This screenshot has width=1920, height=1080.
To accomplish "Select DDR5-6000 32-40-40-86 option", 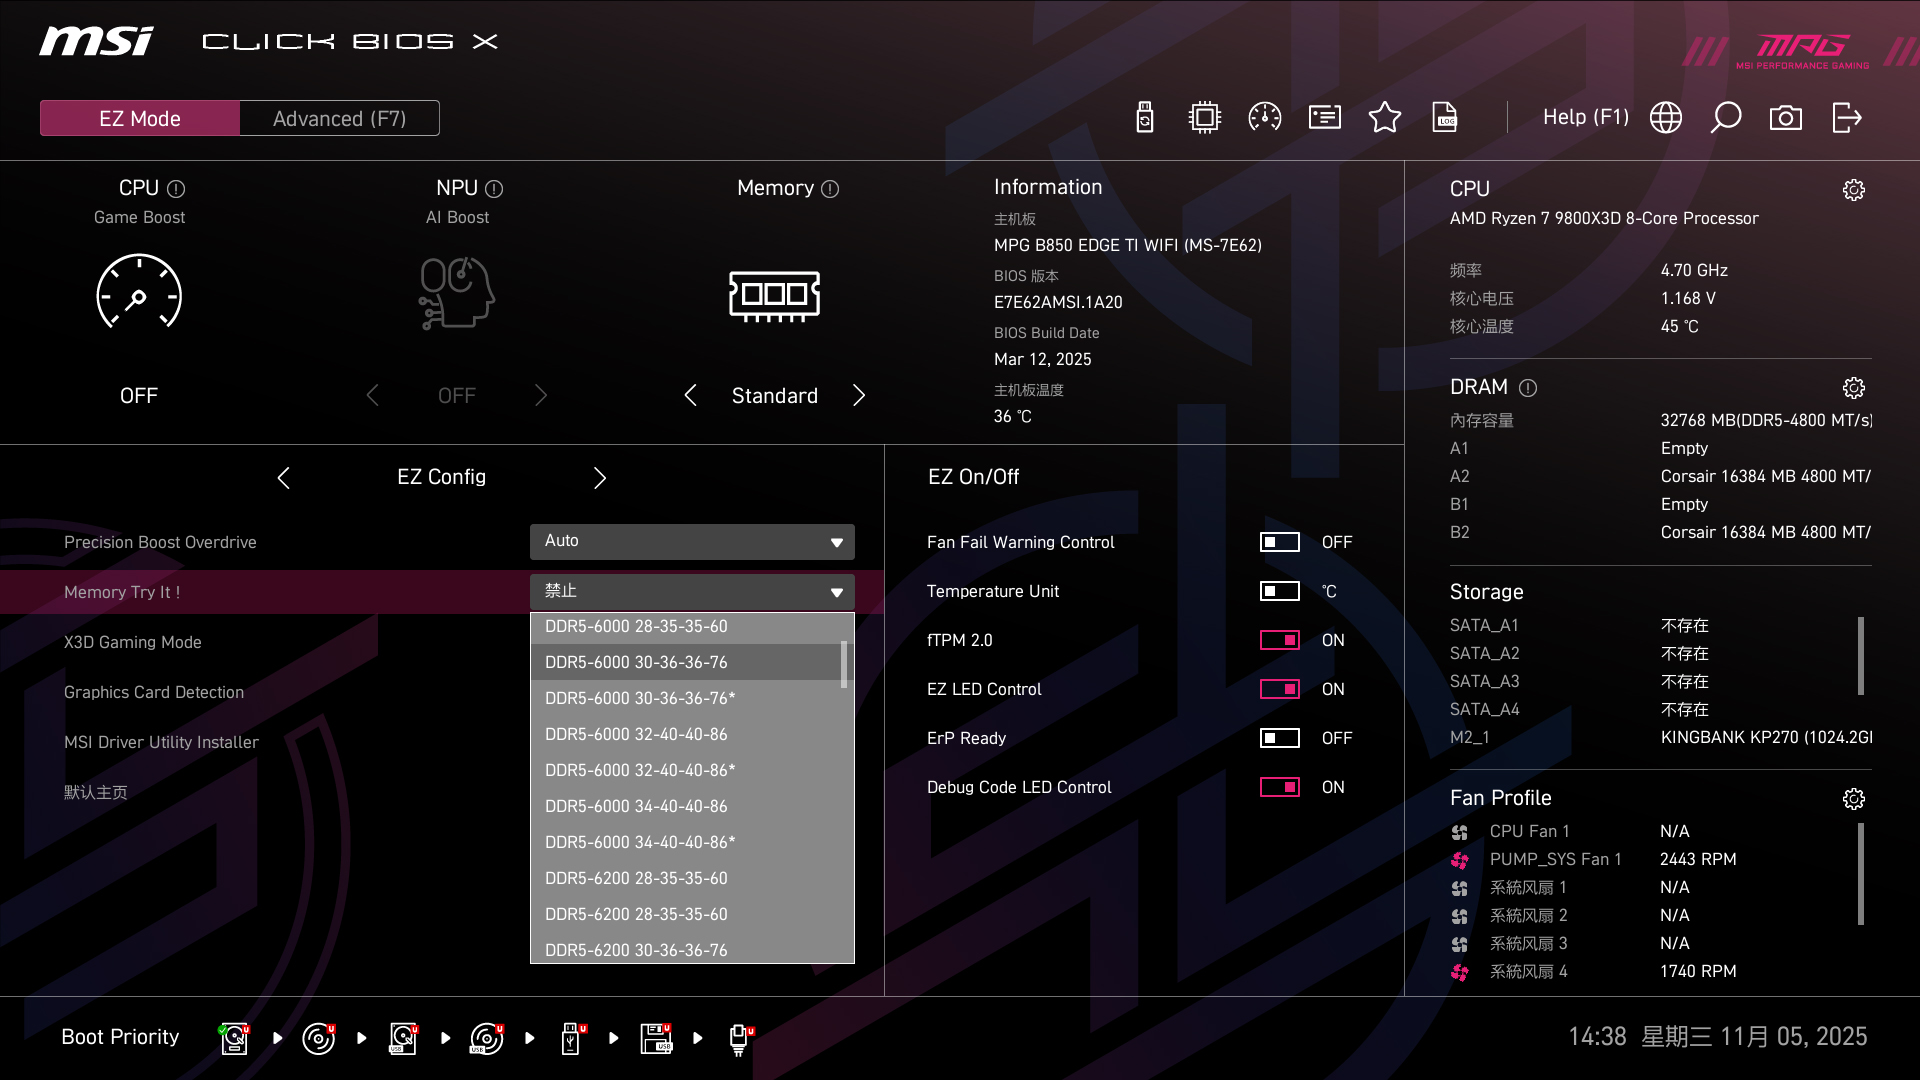I will point(636,734).
